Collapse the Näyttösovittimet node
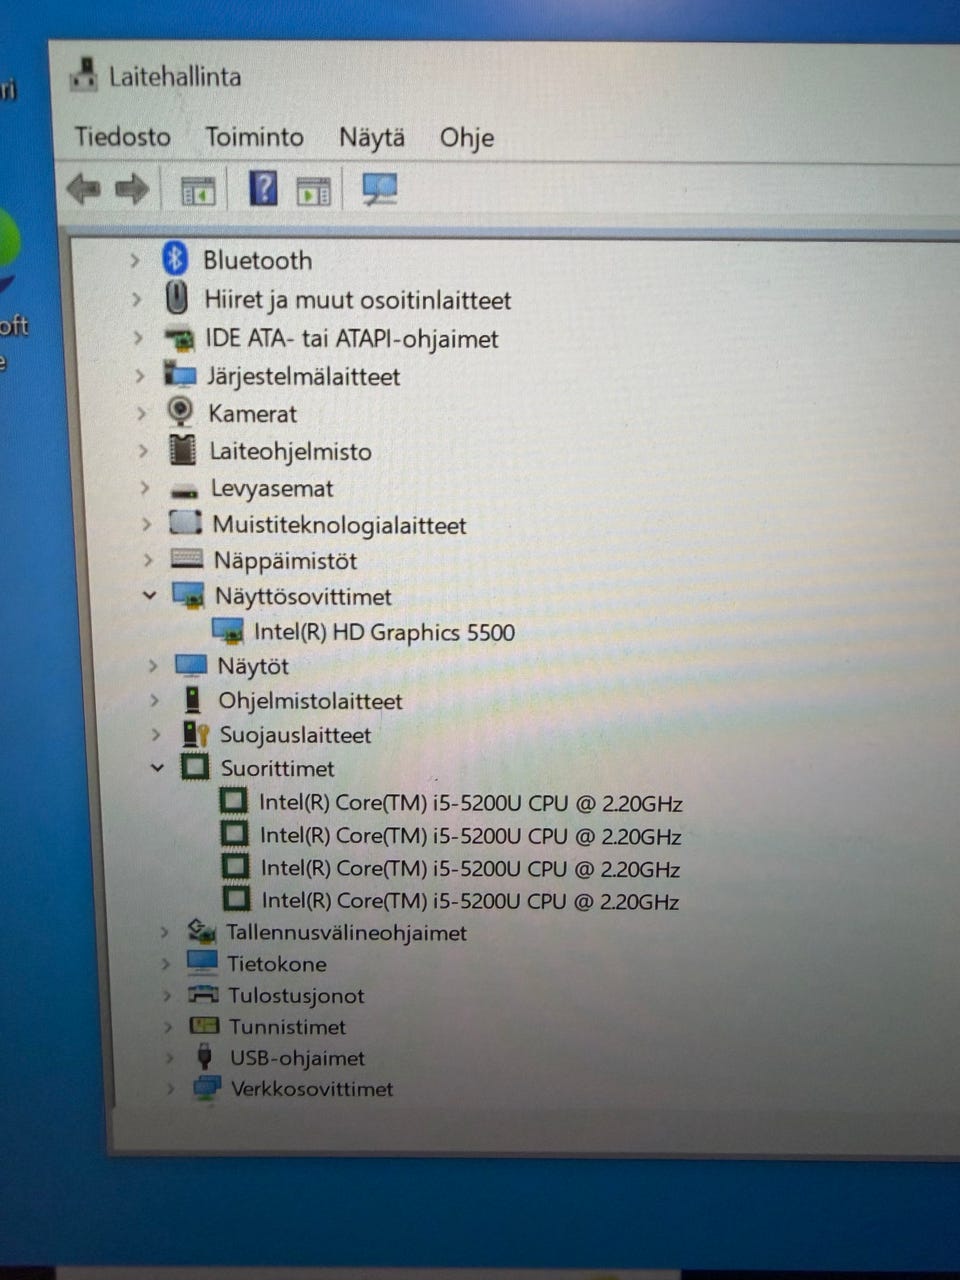 (x=149, y=595)
